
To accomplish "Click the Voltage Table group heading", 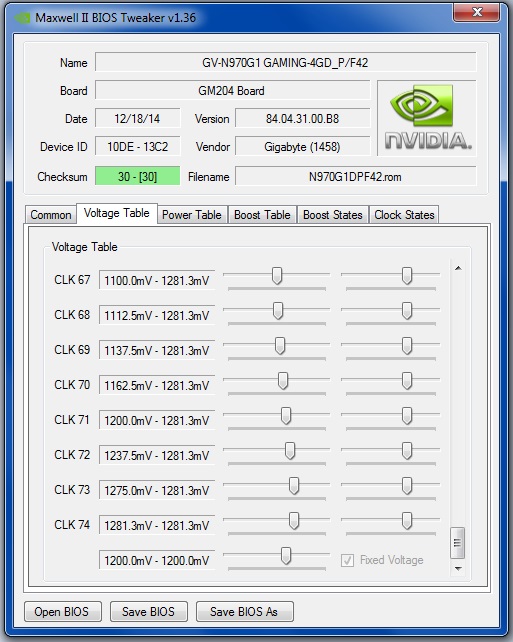I will tap(85, 247).
